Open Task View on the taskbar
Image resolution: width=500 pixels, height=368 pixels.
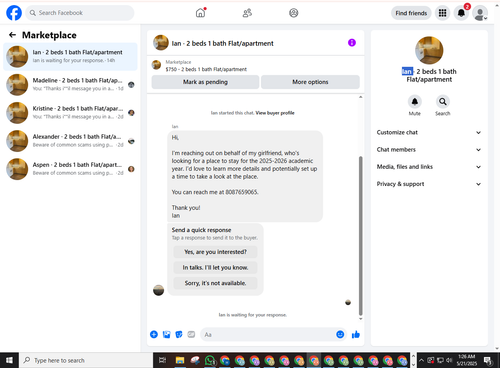coord(162,360)
